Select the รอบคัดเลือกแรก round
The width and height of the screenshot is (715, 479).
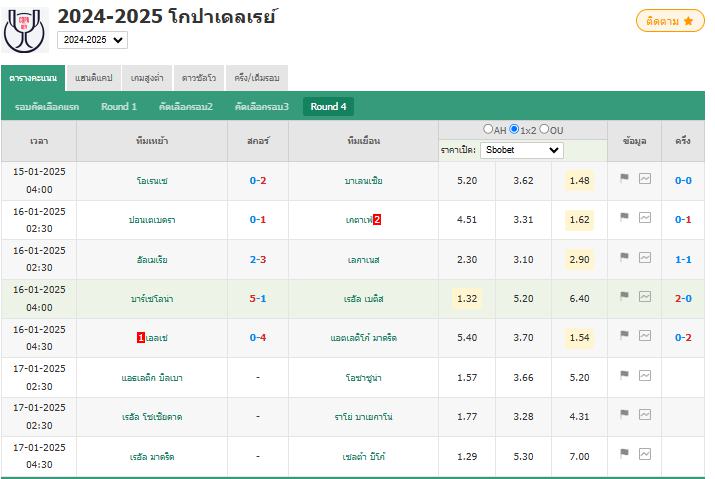tap(47, 107)
